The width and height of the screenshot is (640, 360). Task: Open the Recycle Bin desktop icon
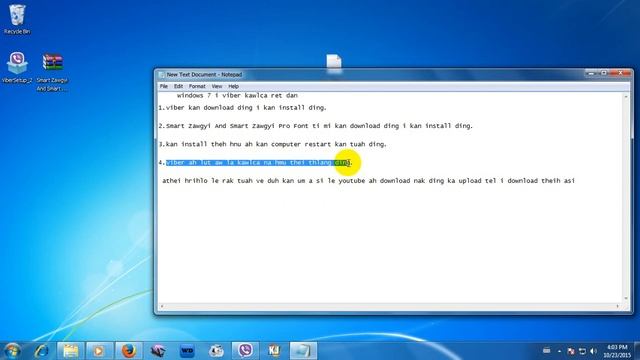[x=17, y=19]
